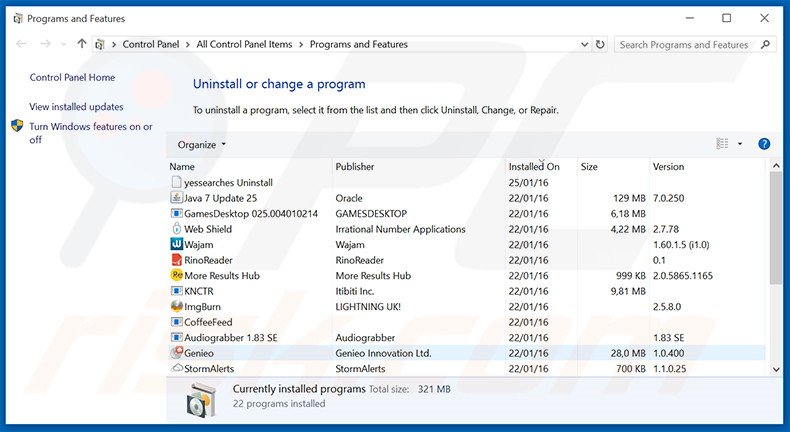Click the StormAlerts cloud icon
Screen dimensions: 790x432
[x=176, y=368]
